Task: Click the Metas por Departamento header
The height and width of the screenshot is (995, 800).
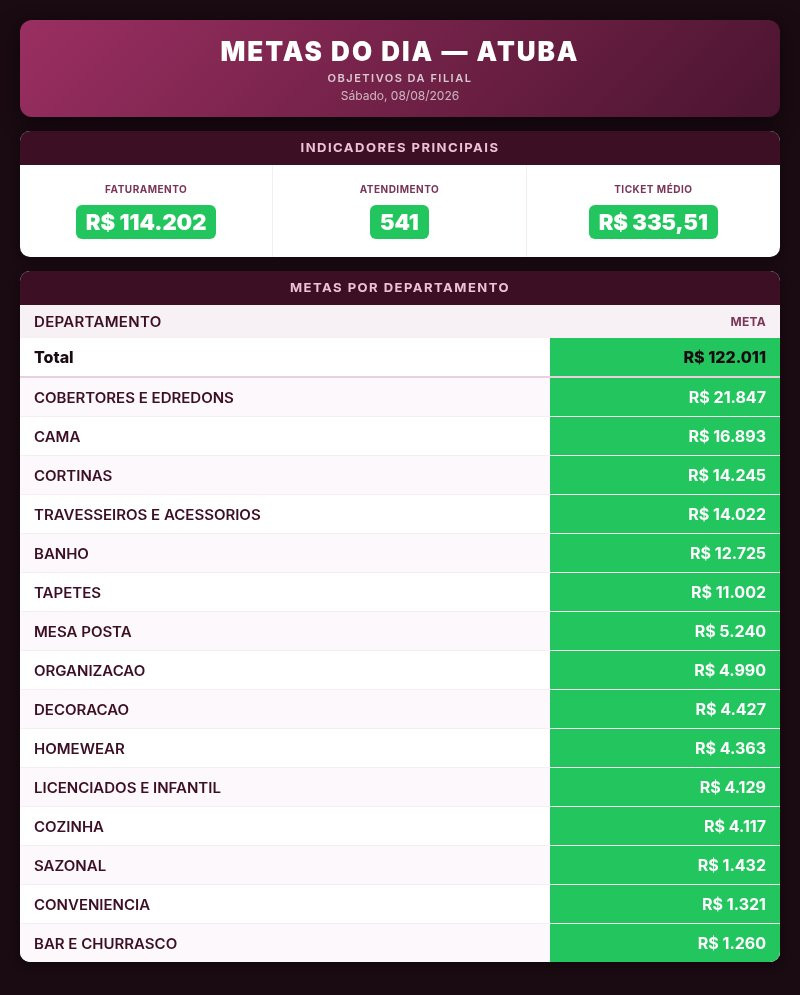Action: point(400,287)
